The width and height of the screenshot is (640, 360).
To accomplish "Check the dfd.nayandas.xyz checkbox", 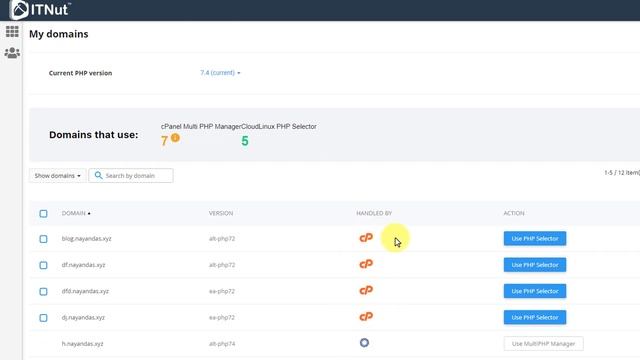I will (x=43, y=291).
